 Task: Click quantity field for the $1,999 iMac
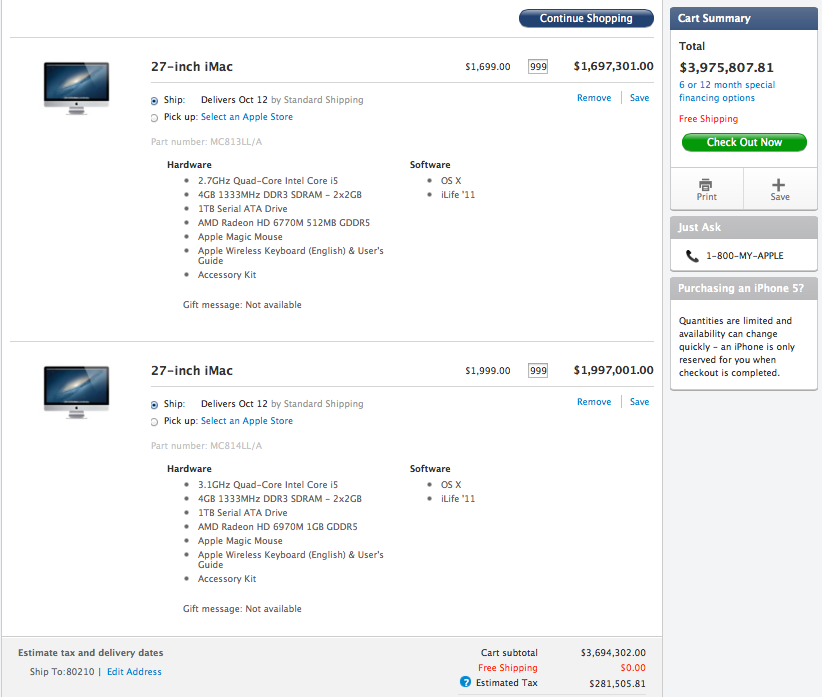538,371
